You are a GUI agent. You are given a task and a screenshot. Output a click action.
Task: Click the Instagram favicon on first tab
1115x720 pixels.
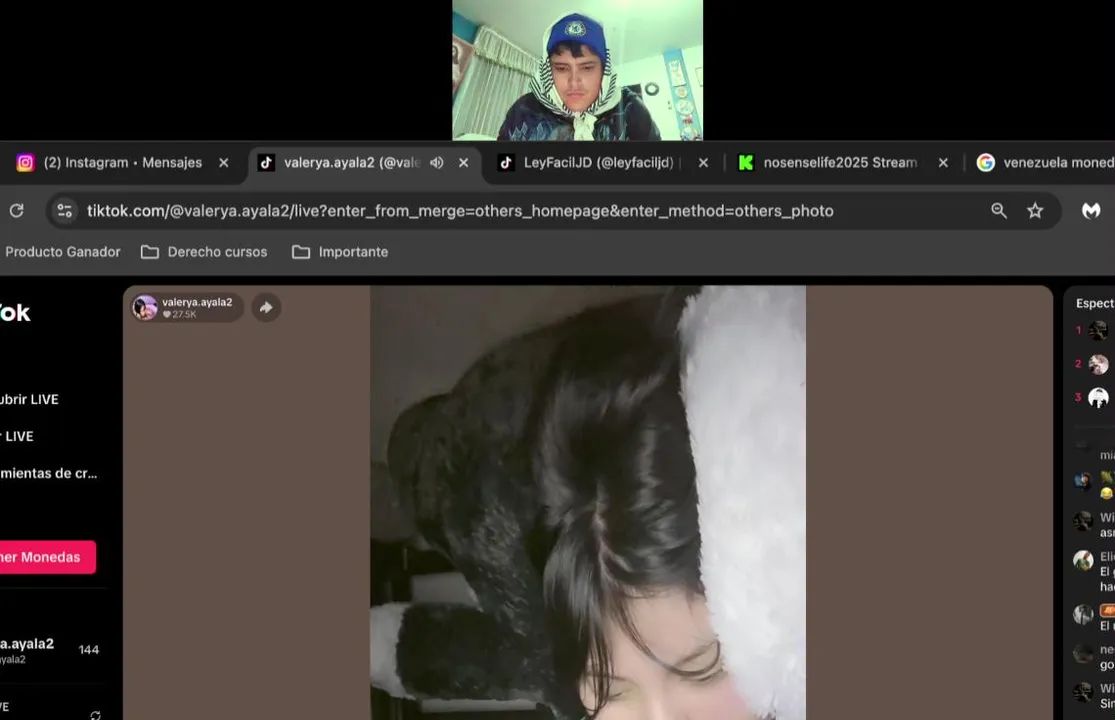25,163
